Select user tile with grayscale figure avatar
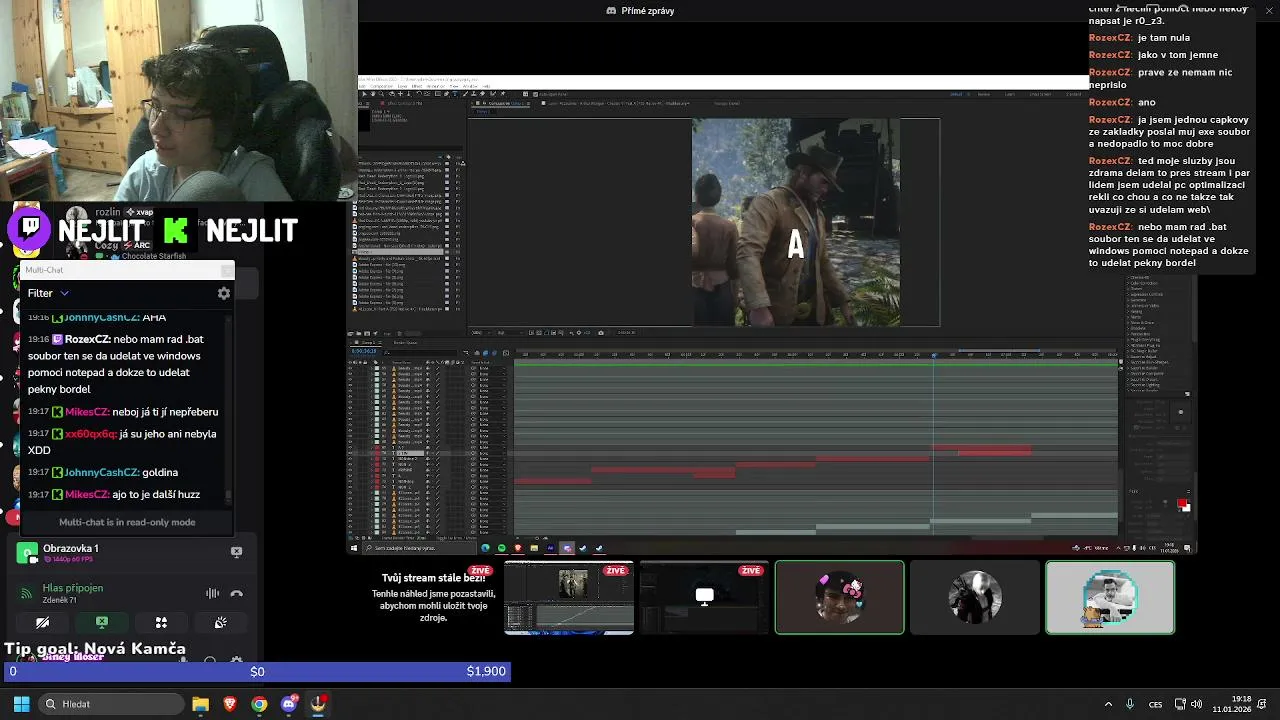Screen dimensions: 1280x720 [975, 598]
